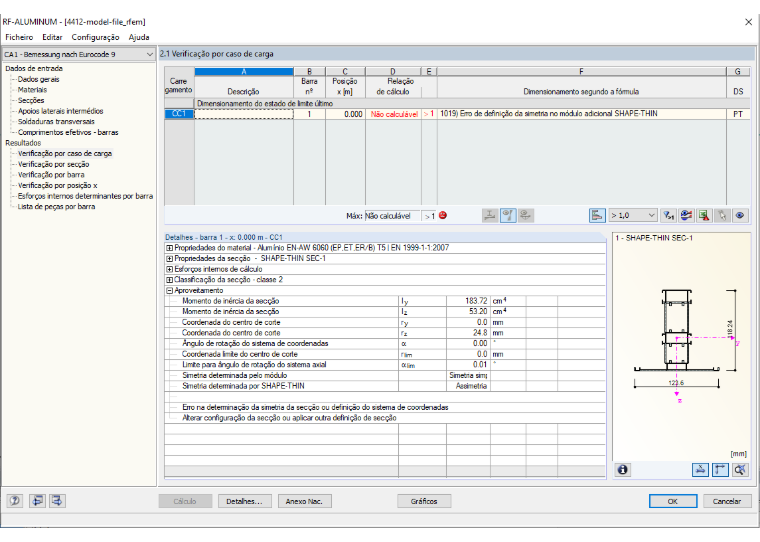Open the Ajuda menu
The height and width of the screenshot is (542, 760).
point(139,37)
